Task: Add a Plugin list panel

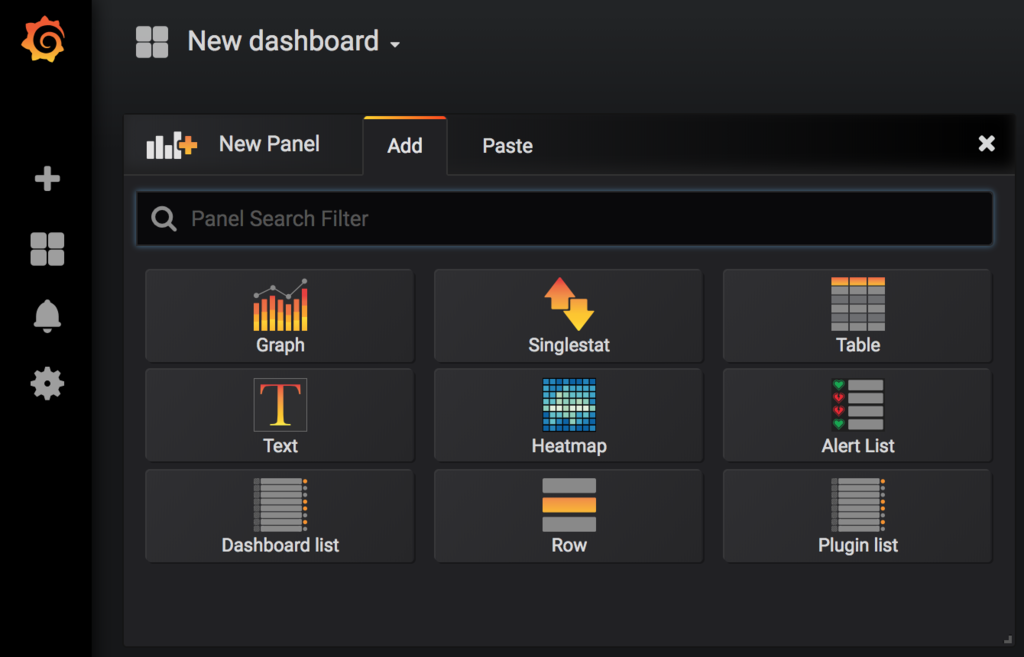Action: tap(857, 515)
